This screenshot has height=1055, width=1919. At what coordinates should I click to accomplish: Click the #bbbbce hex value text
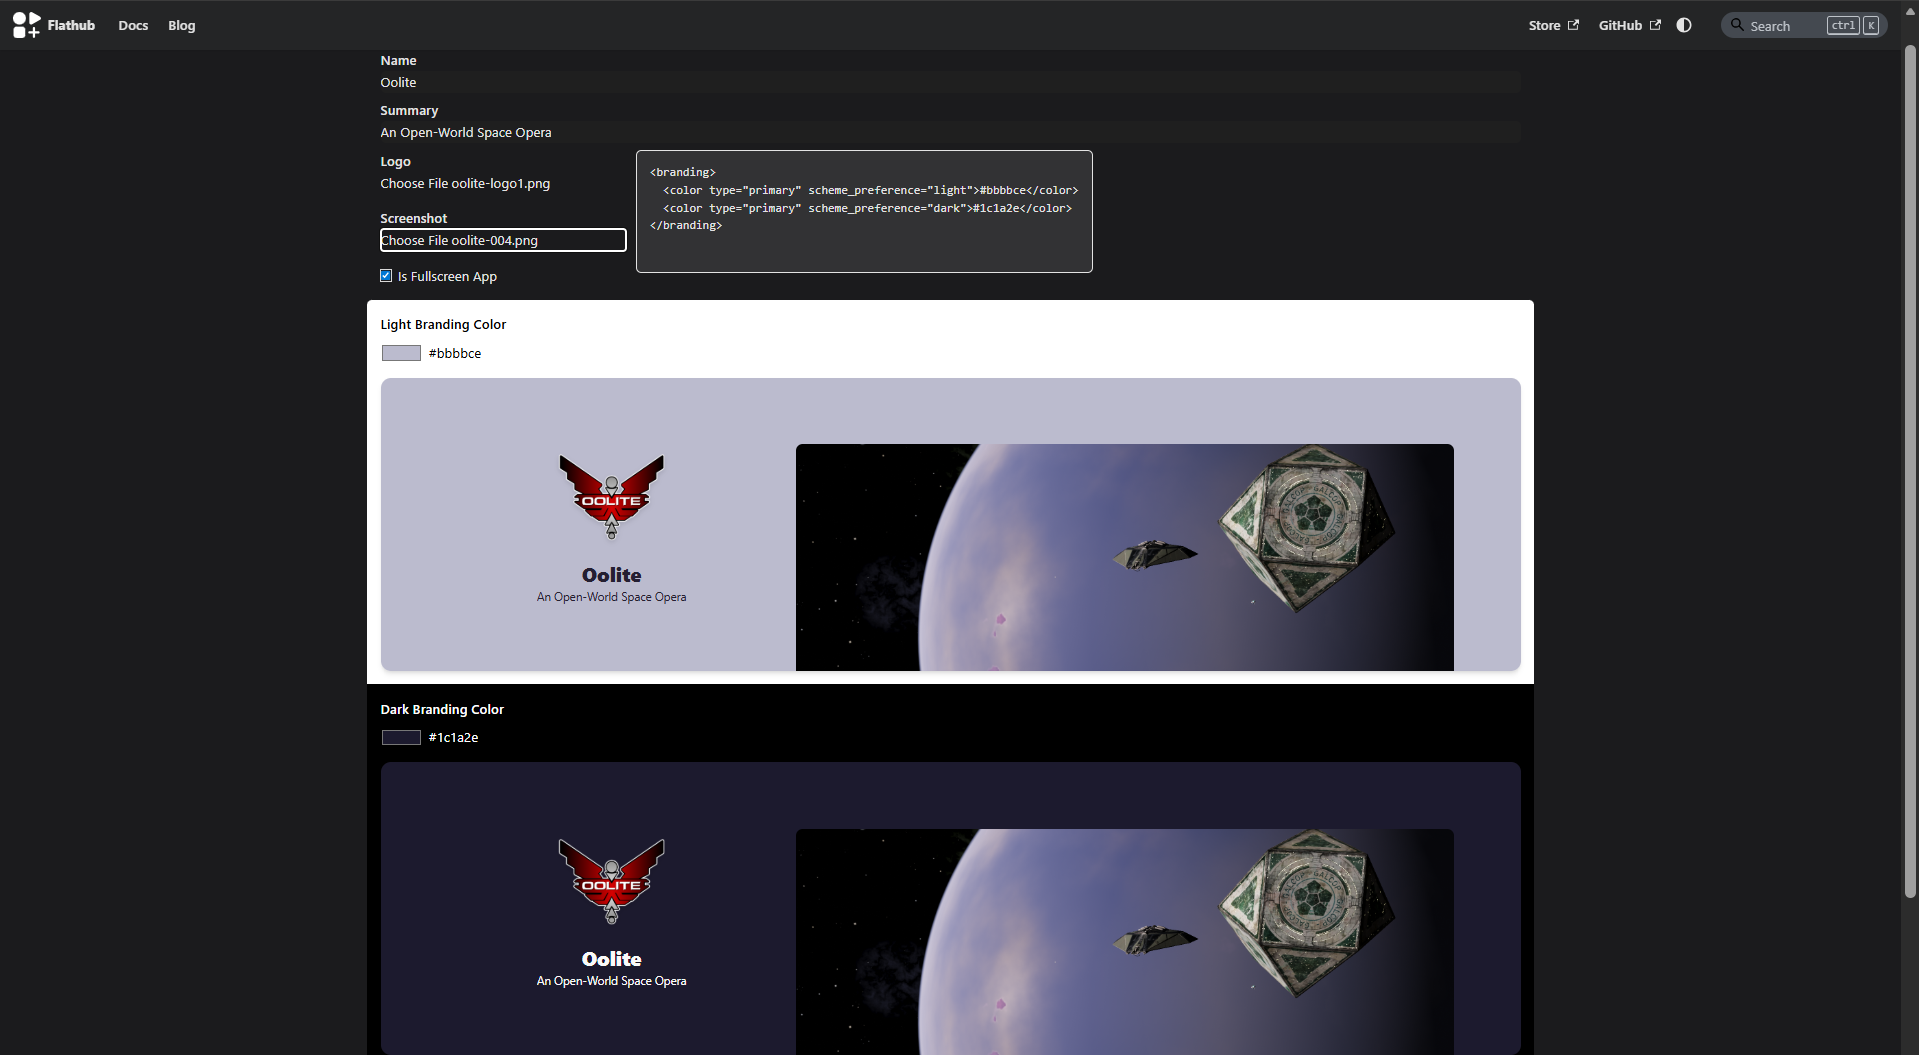(455, 354)
